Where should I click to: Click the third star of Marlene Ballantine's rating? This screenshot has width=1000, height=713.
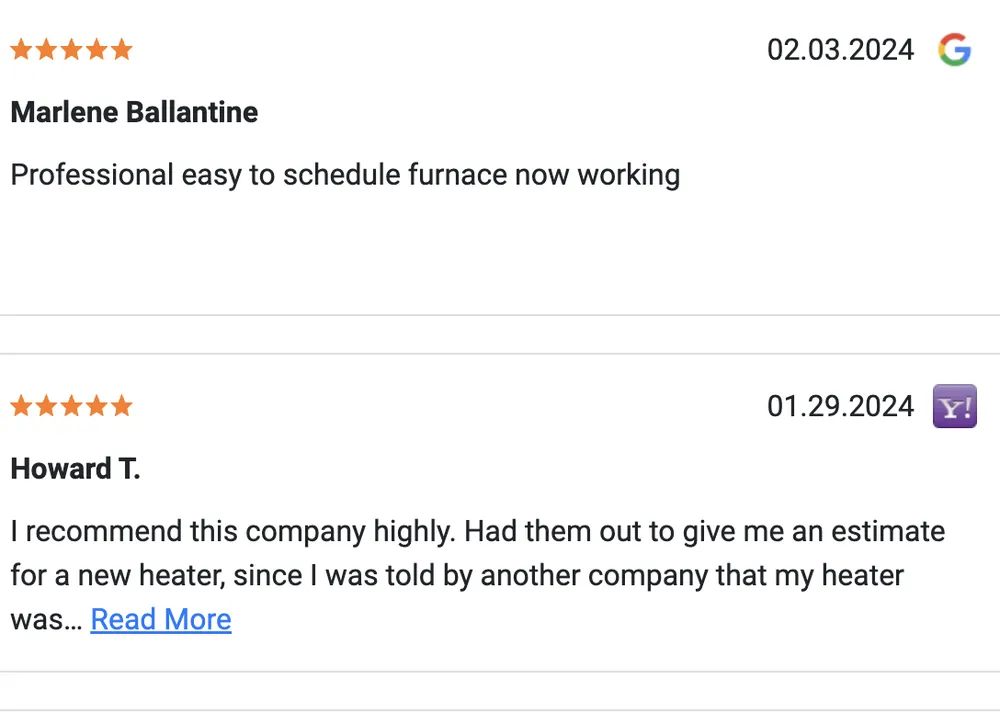pos(71,50)
